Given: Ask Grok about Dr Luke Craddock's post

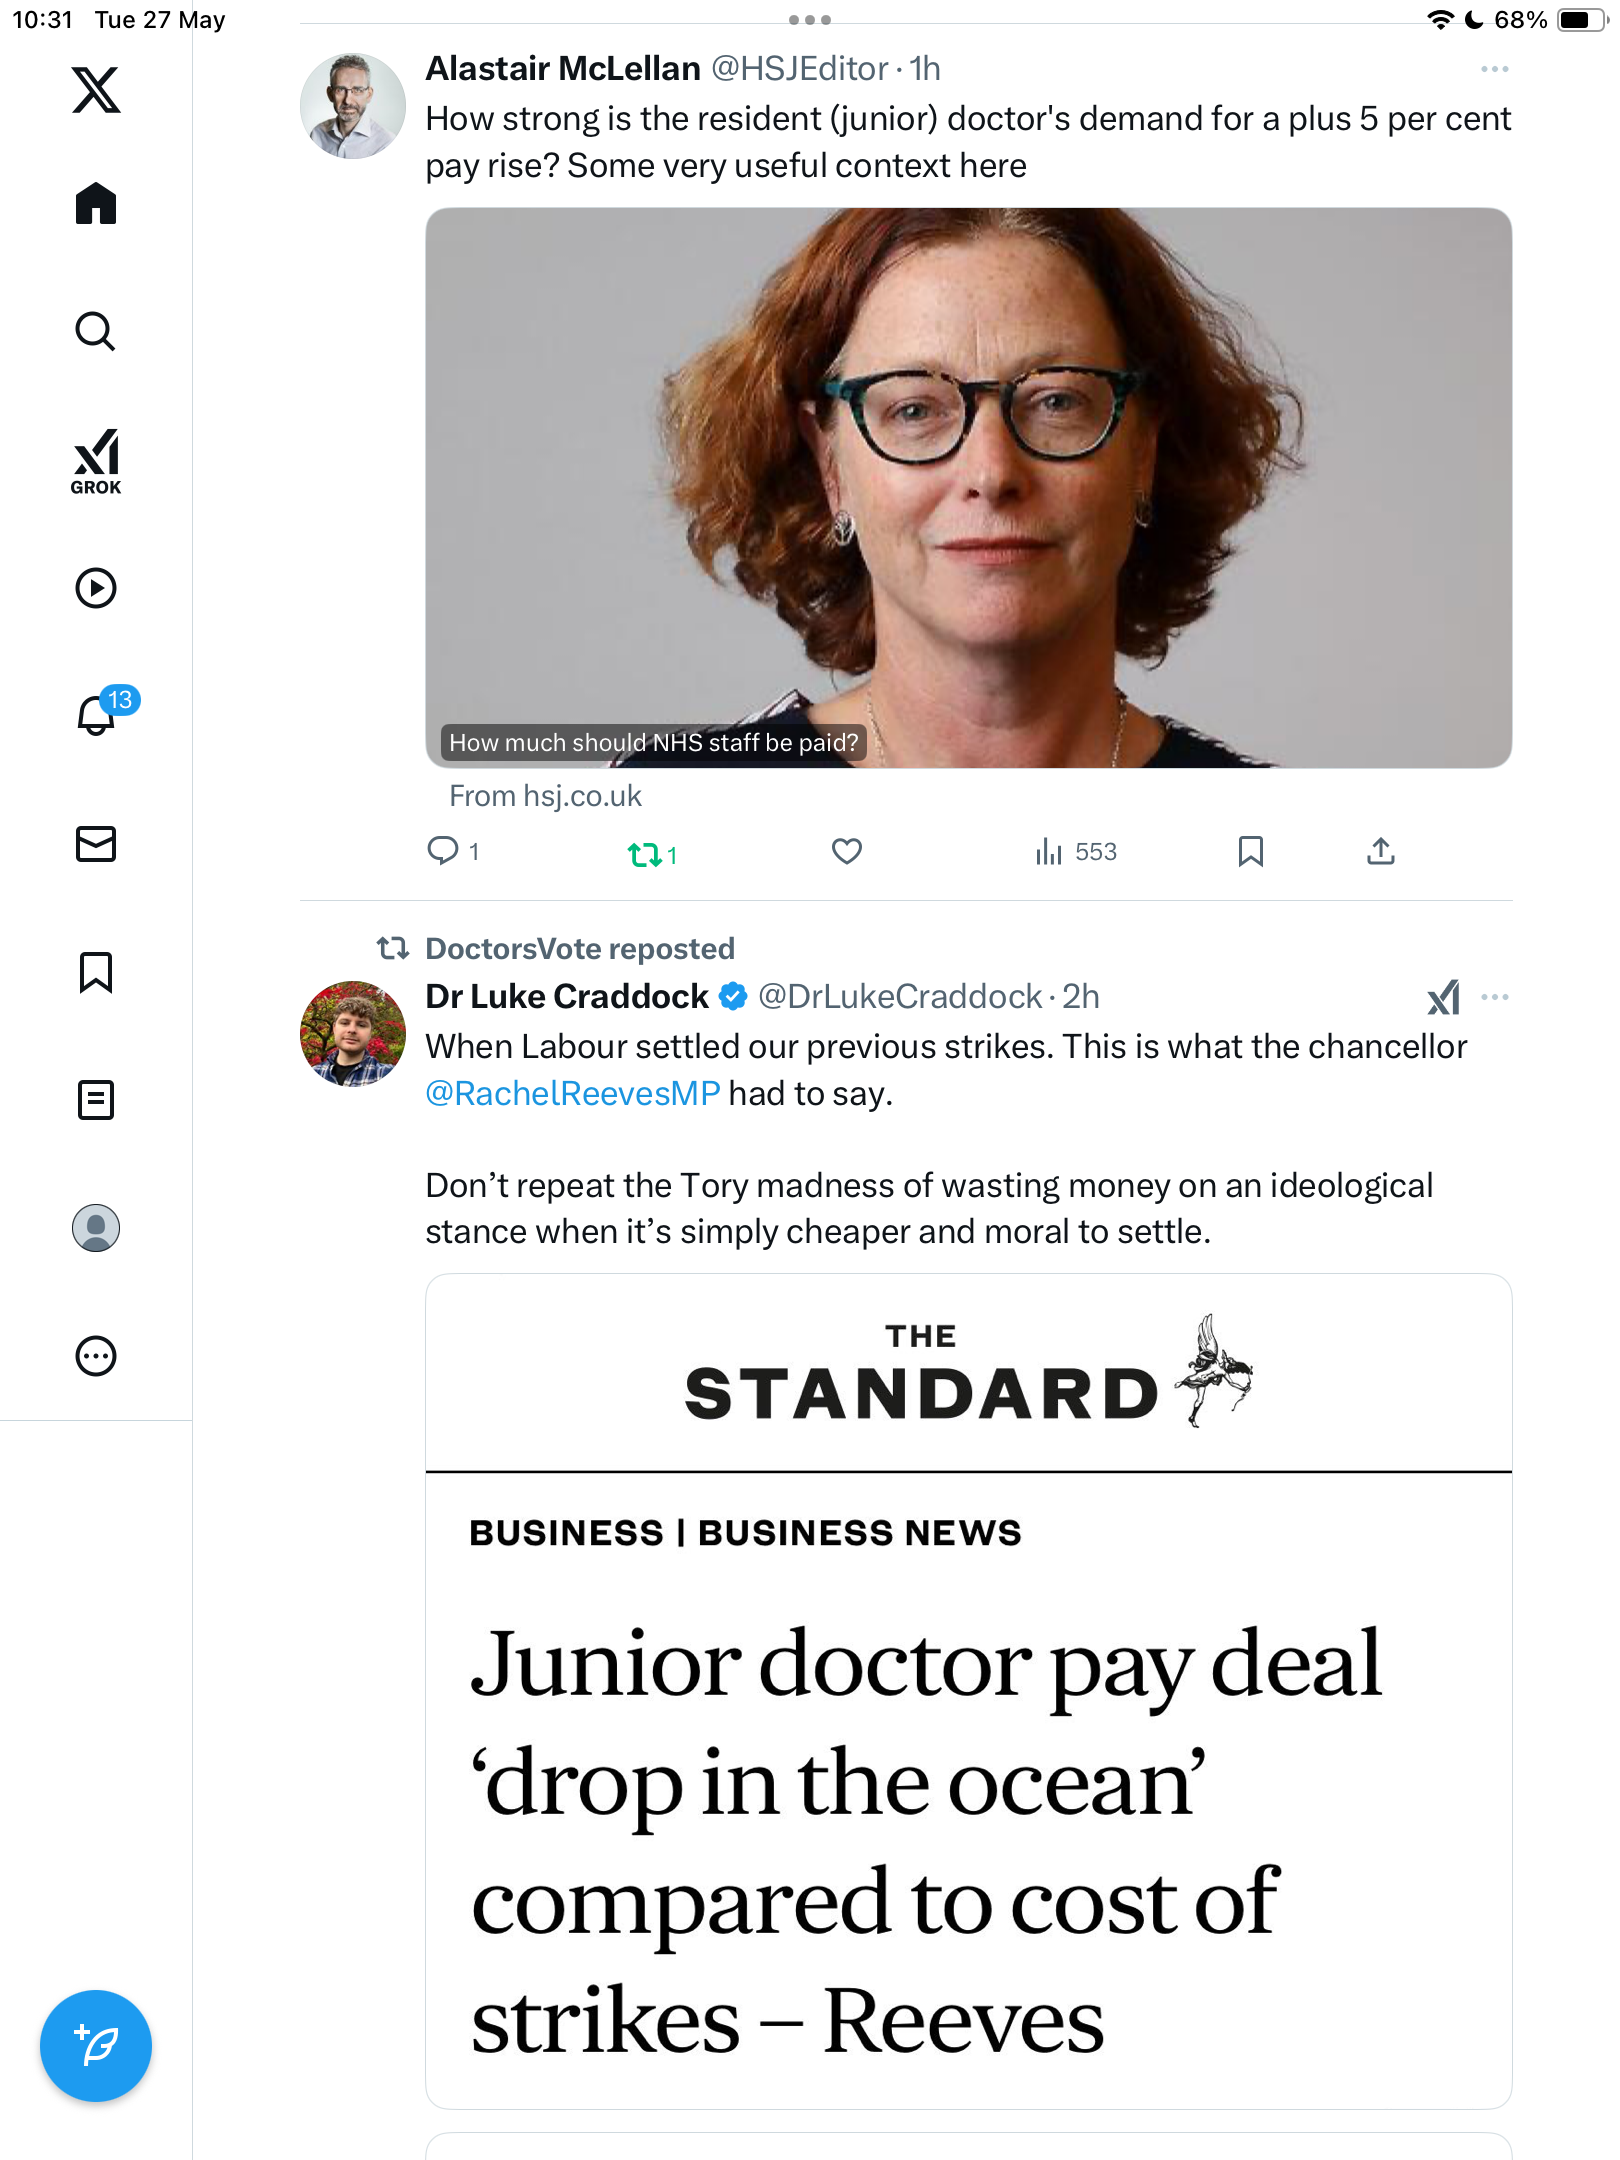Looking at the screenshot, I should [x=1443, y=997].
